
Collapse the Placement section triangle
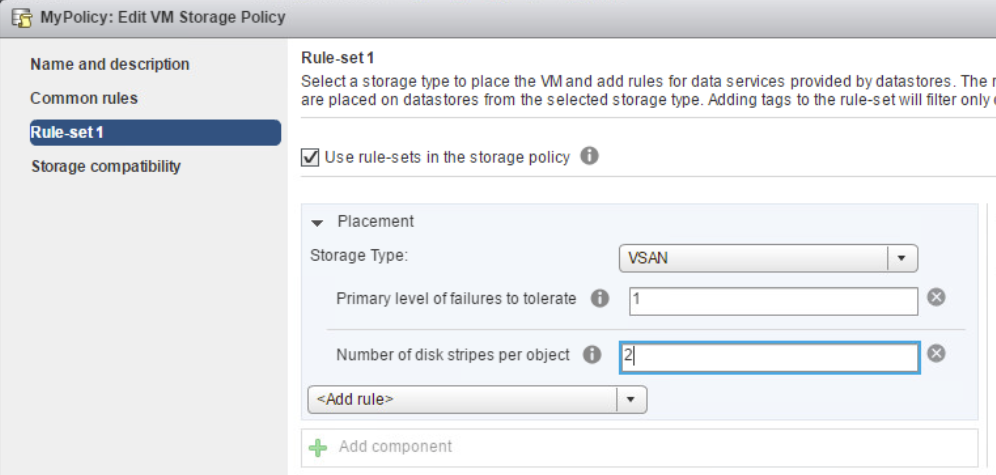318,223
